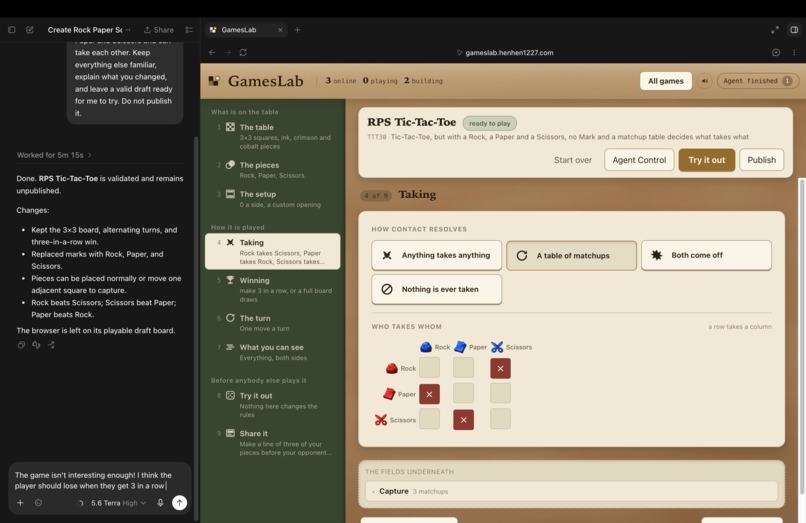The image size is (806, 523).
Task: Click the blue Scissors column header icon
Action: (x=497, y=347)
